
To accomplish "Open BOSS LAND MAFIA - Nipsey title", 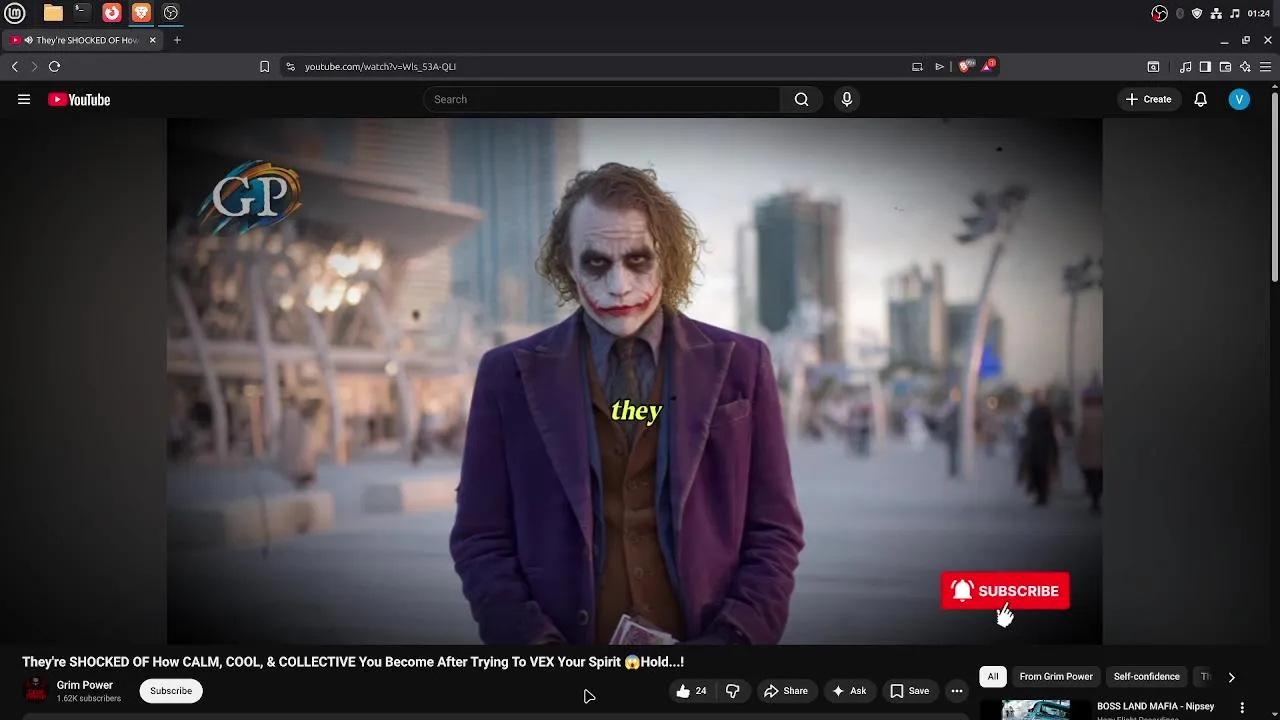I will [x=1155, y=706].
